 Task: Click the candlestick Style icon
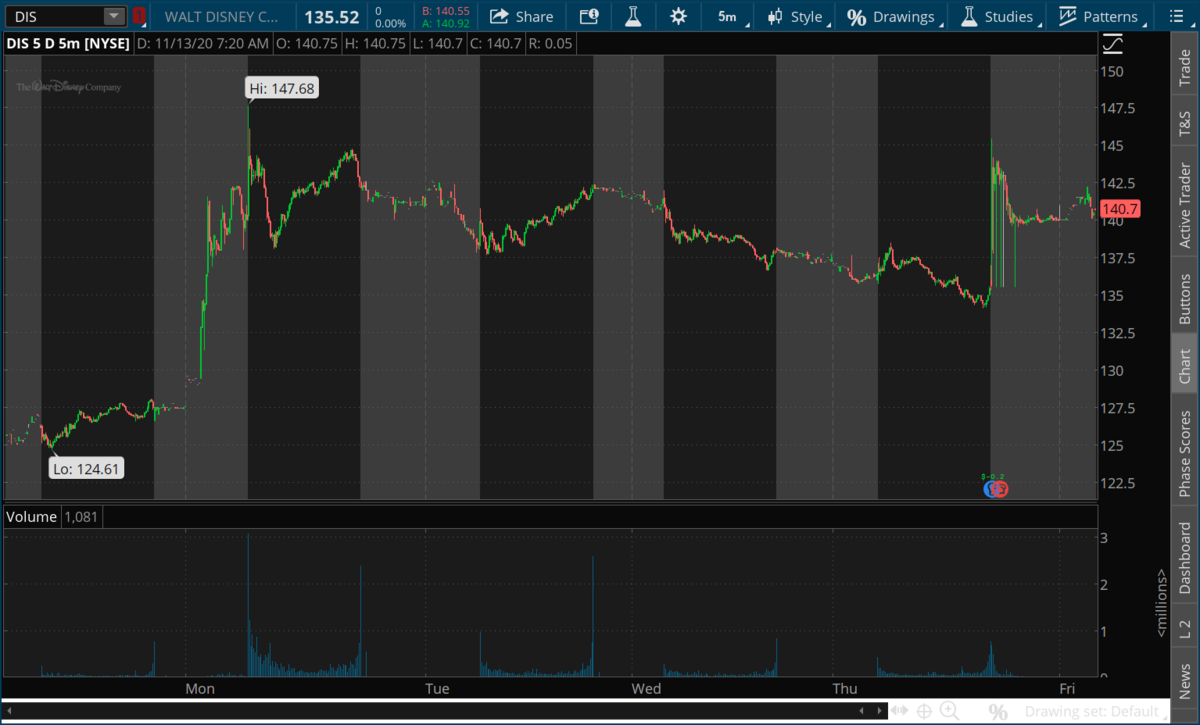pos(775,16)
